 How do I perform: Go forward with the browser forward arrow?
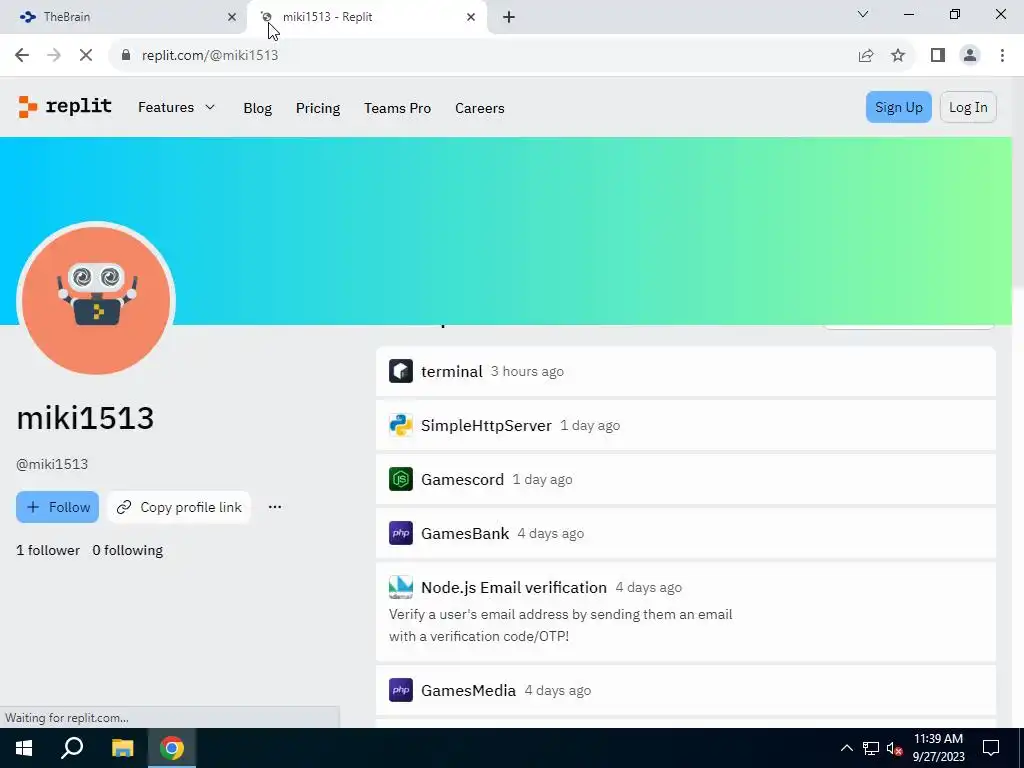click(54, 55)
